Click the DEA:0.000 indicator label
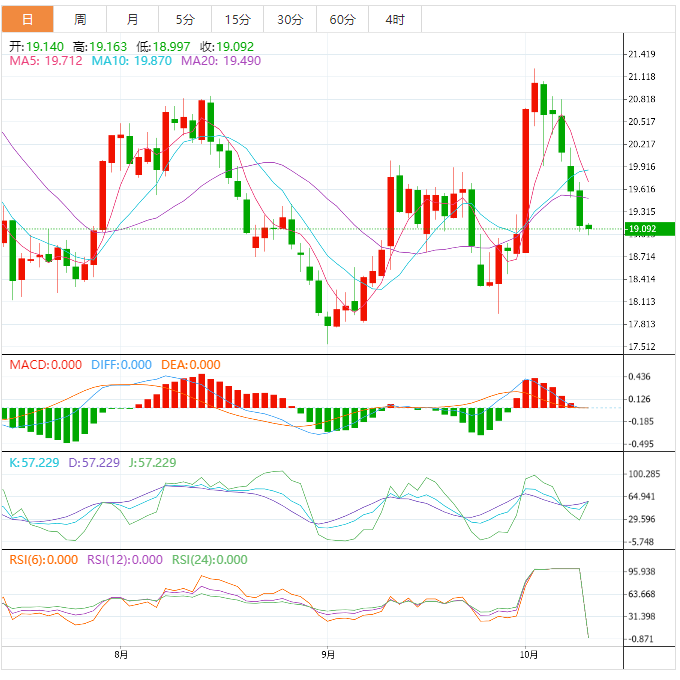This screenshot has height=680, width=680. [191, 365]
